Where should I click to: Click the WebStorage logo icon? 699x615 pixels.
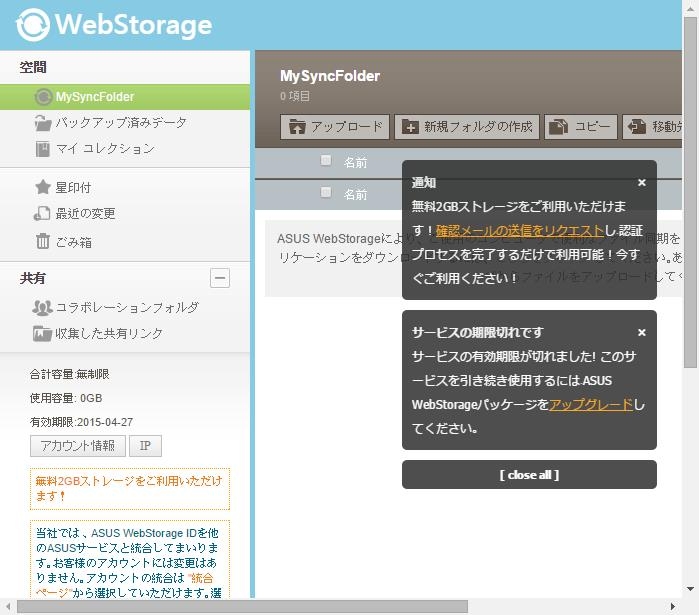coord(33,25)
